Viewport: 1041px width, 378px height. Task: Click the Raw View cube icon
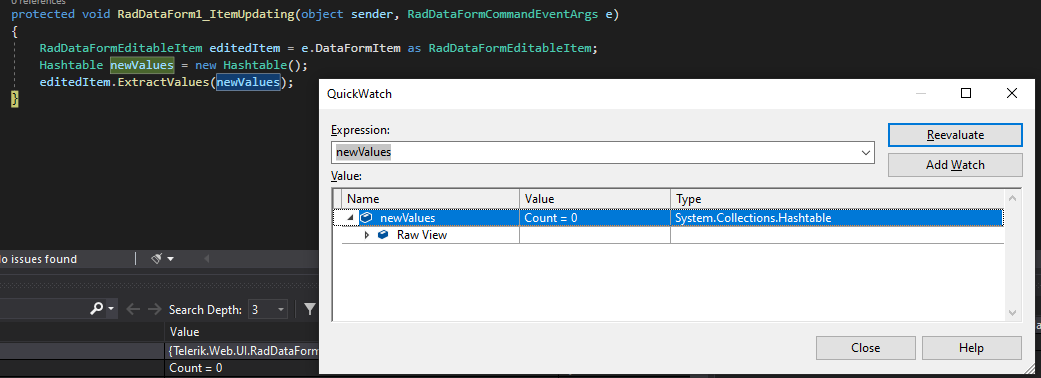(x=383, y=235)
